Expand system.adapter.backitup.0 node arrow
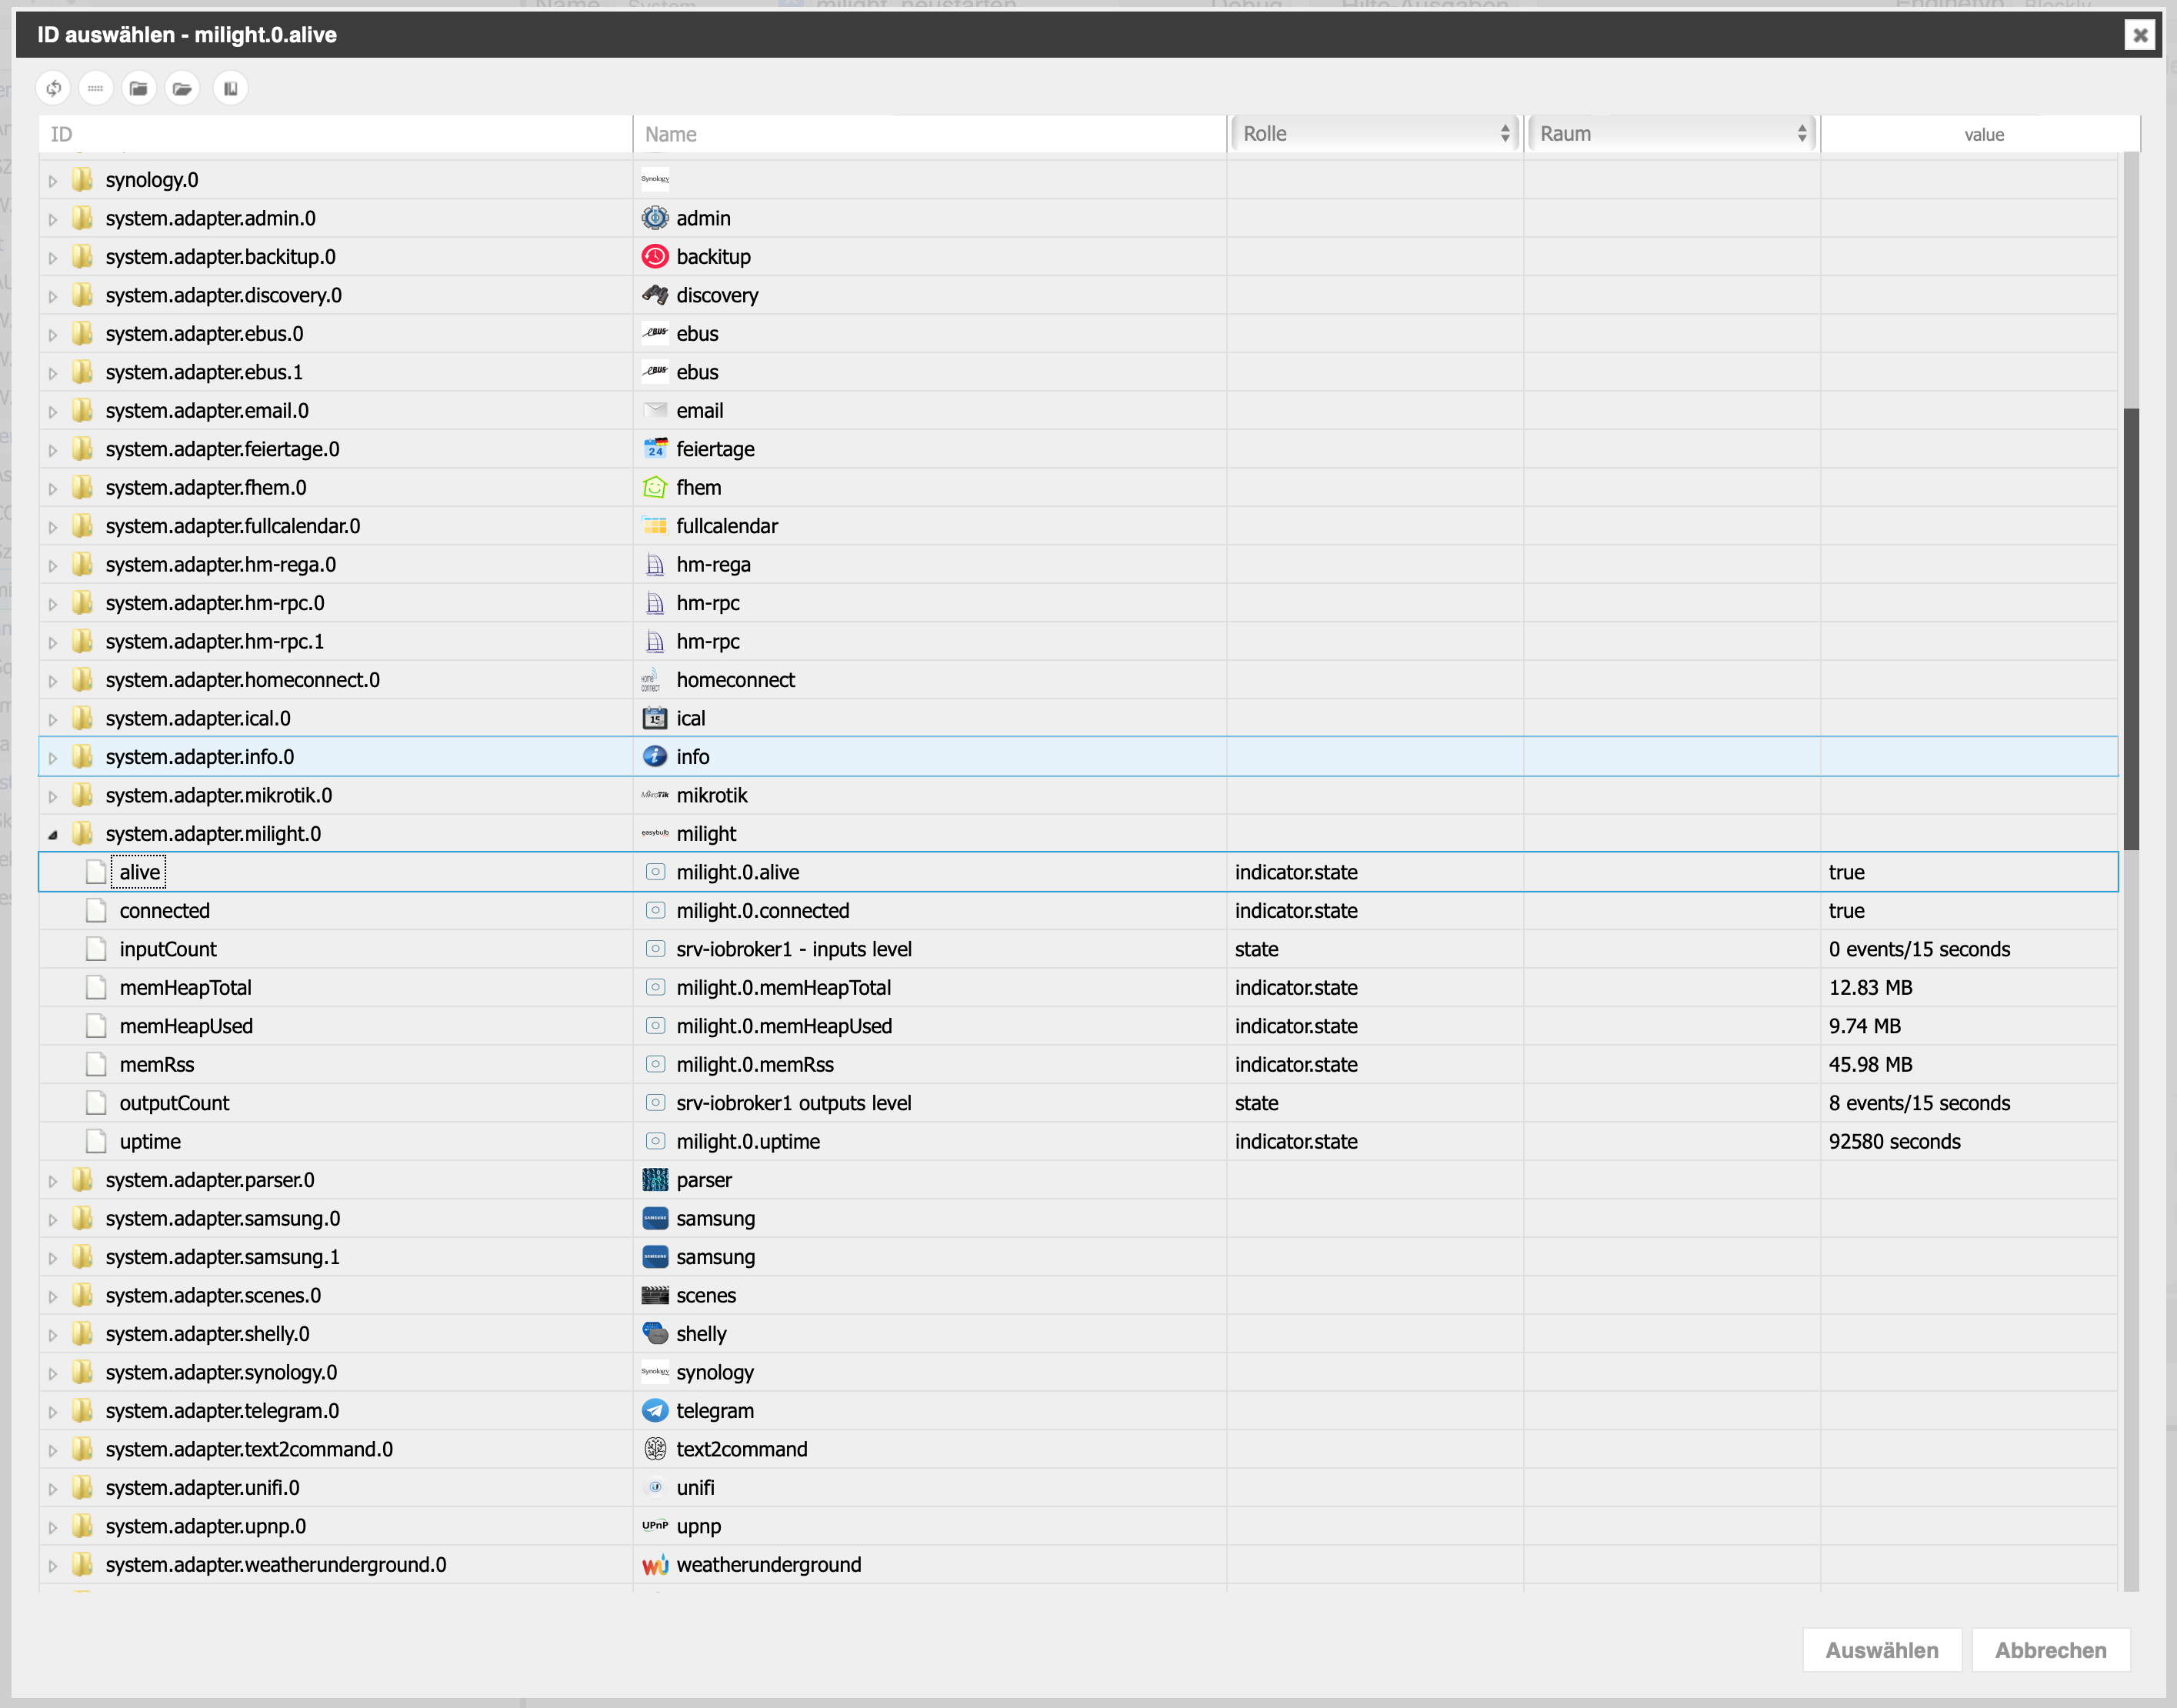2177x1708 pixels. pos(53,258)
